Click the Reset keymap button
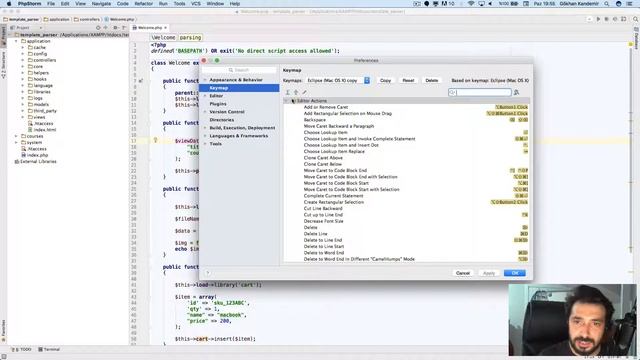Screen dimensions: 640x360 (408, 80)
